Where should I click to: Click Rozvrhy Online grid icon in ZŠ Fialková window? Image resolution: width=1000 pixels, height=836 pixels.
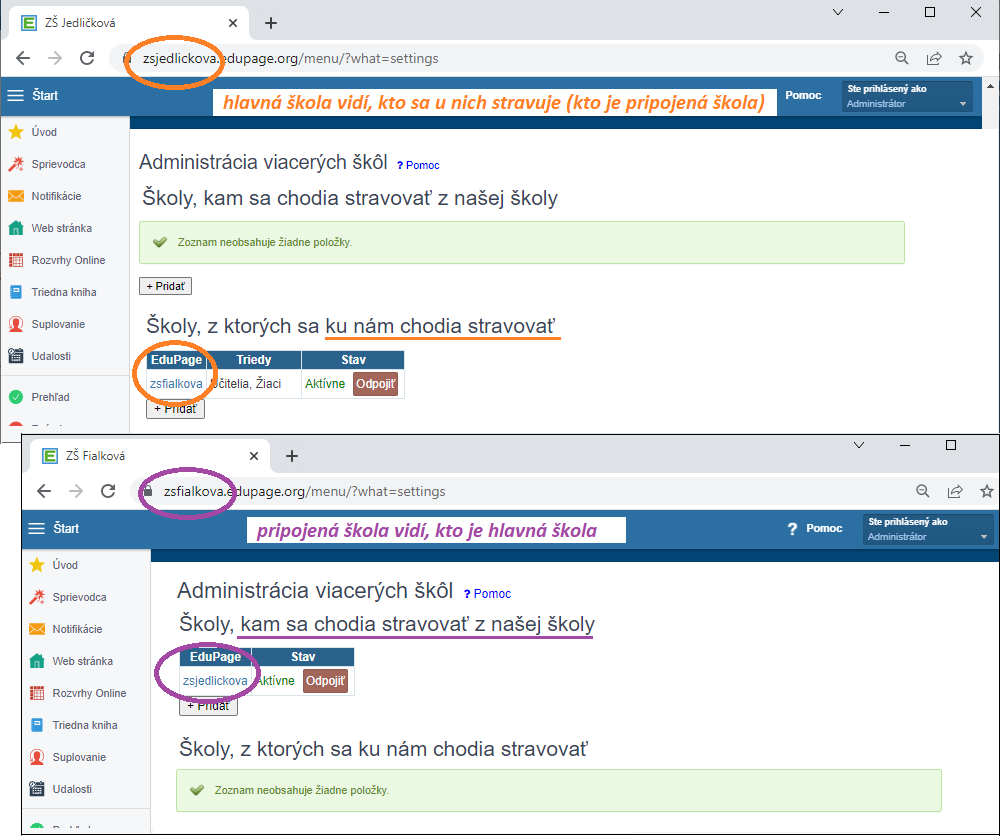pos(37,693)
